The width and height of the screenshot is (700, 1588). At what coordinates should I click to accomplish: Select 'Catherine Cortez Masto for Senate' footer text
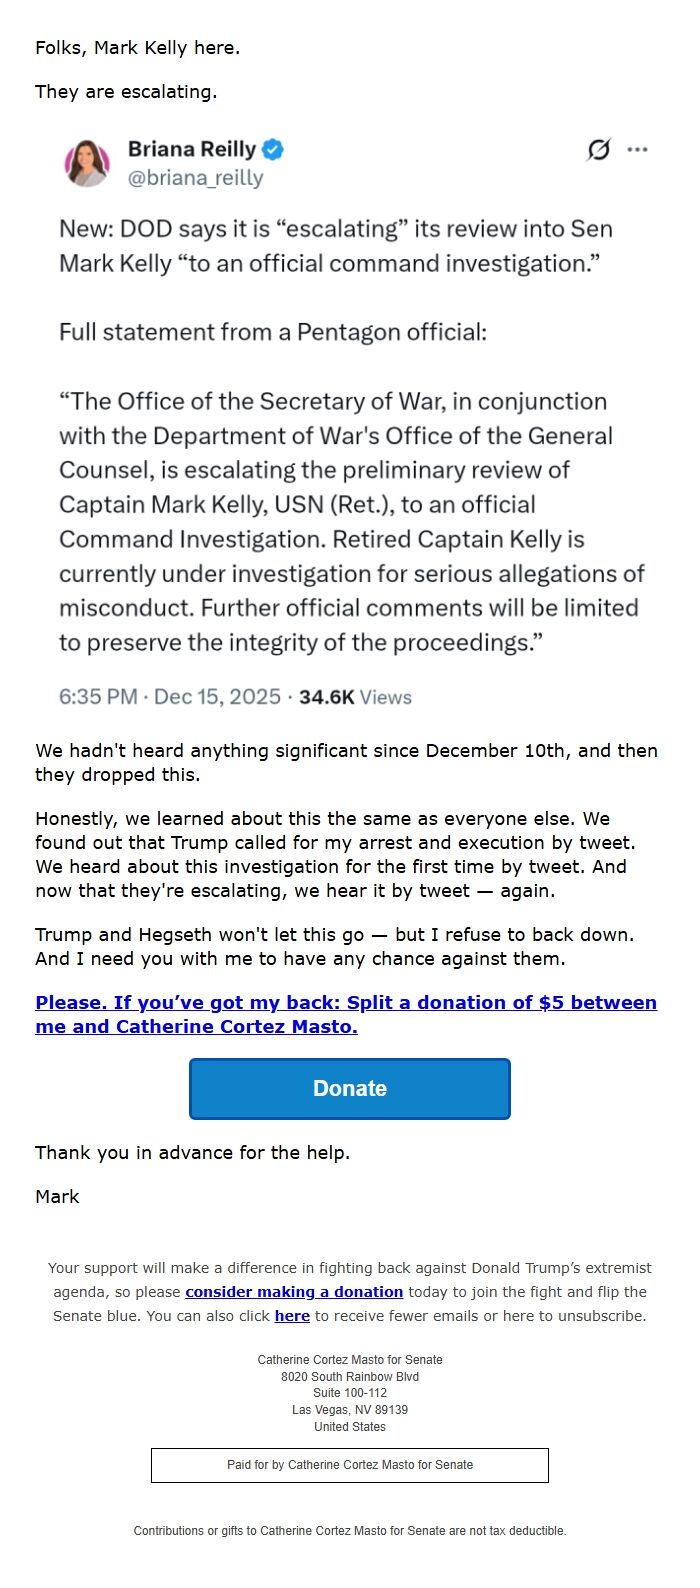[349, 1360]
